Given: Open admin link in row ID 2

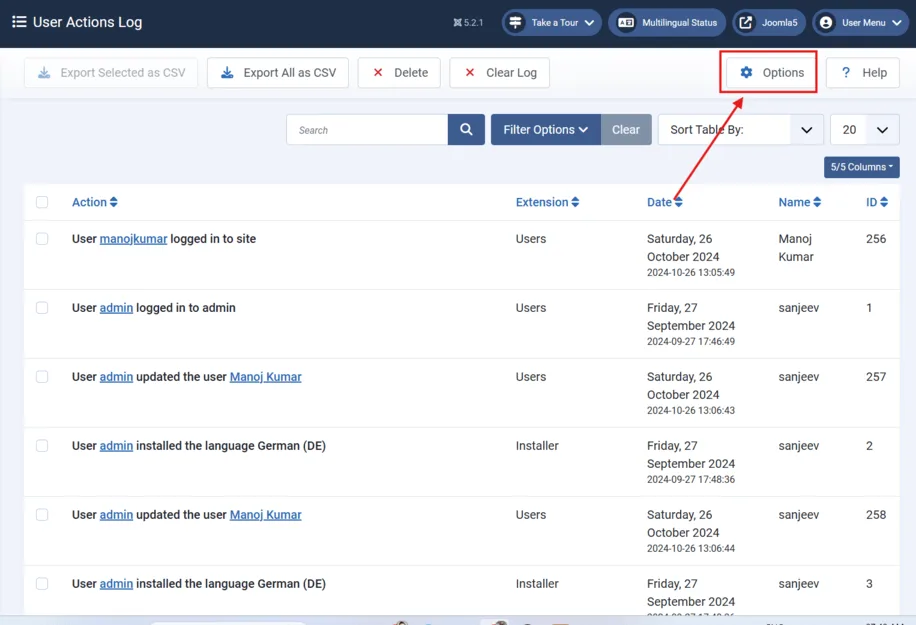Looking at the screenshot, I should click(x=116, y=446).
